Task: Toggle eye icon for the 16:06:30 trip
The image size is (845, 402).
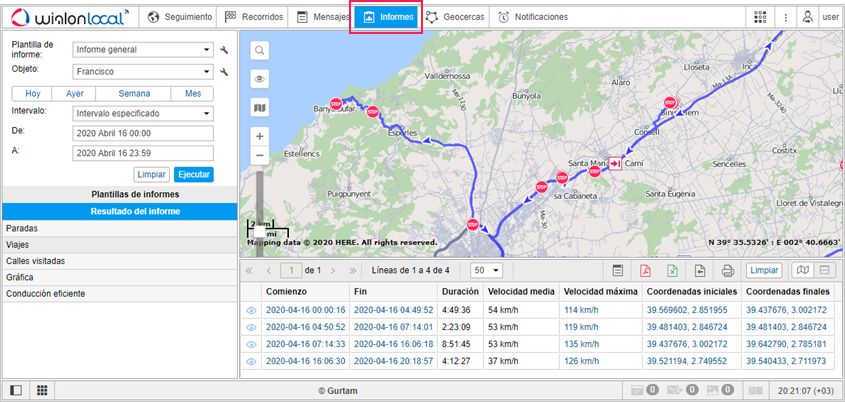Action: coord(251,361)
